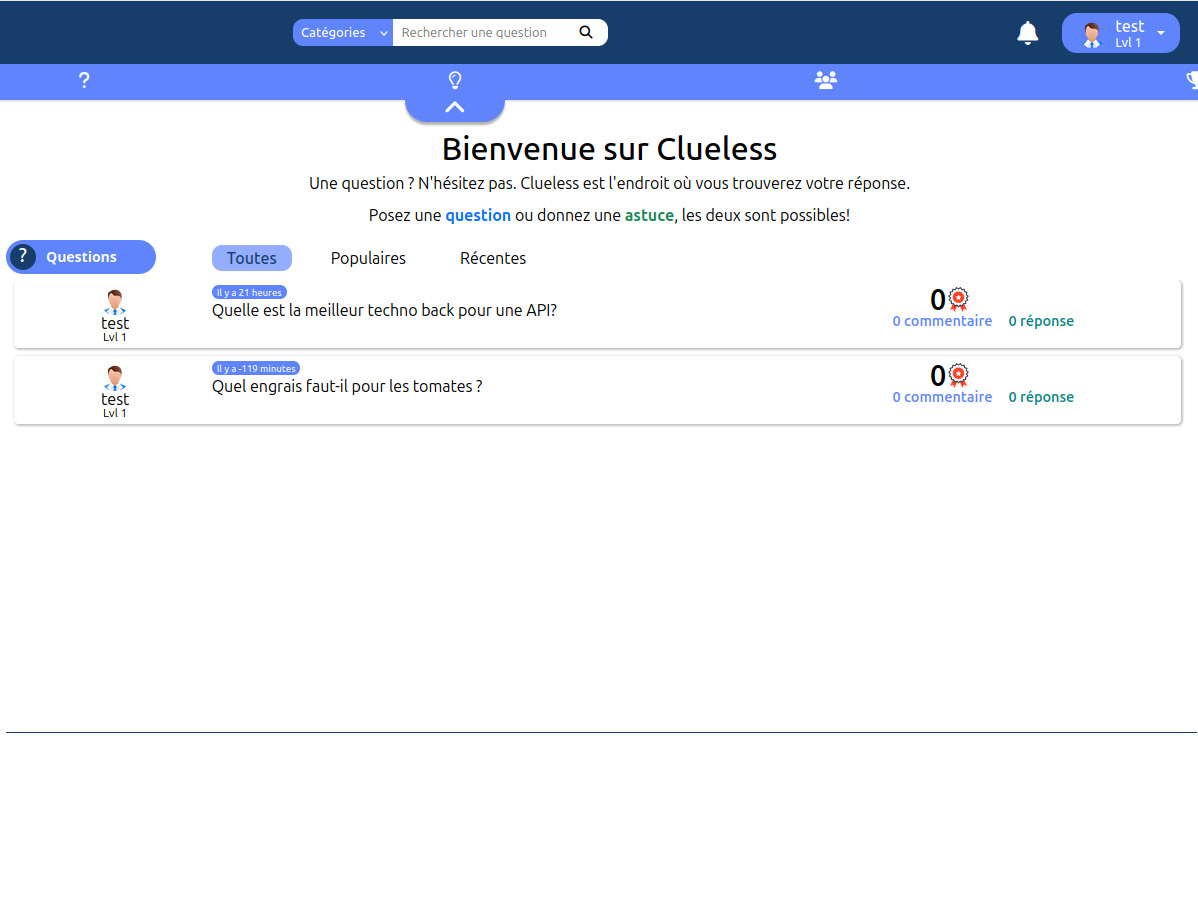Viewport: 1198px width, 897px height.
Task: Click the search magnifier icon
Action: (586, 32)
